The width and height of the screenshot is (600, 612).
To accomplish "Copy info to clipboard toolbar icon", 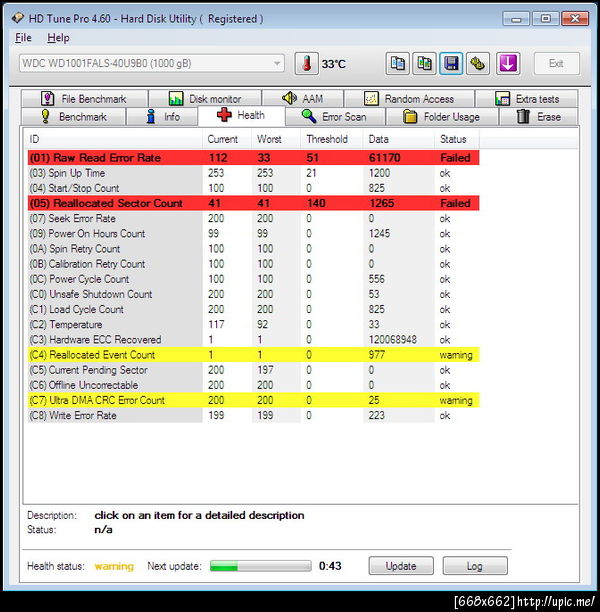I will tap(397, 63).
